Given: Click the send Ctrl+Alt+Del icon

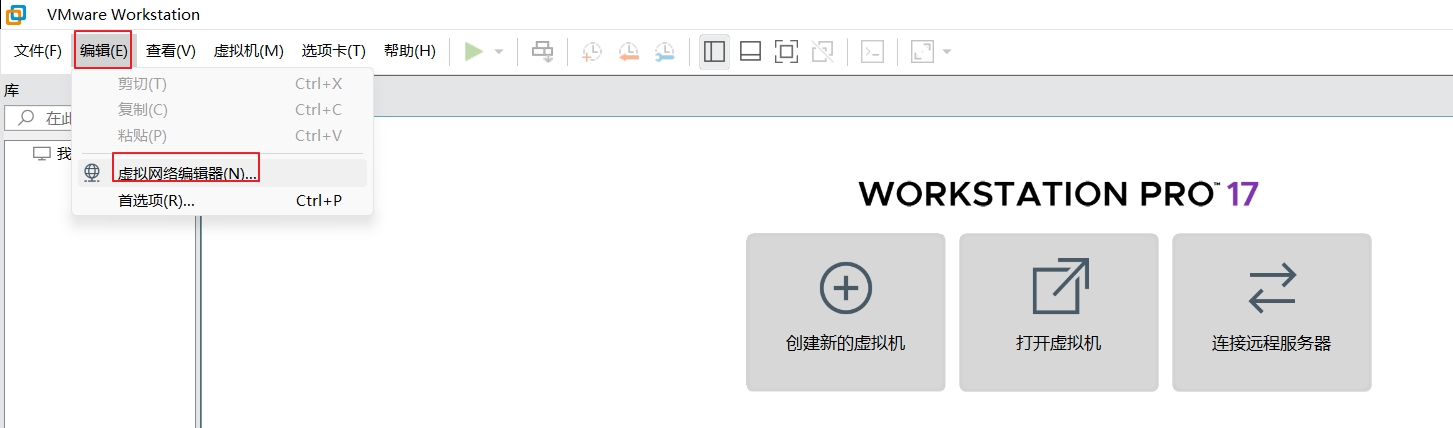Looking at the screenshot, I should click(542, 51).
